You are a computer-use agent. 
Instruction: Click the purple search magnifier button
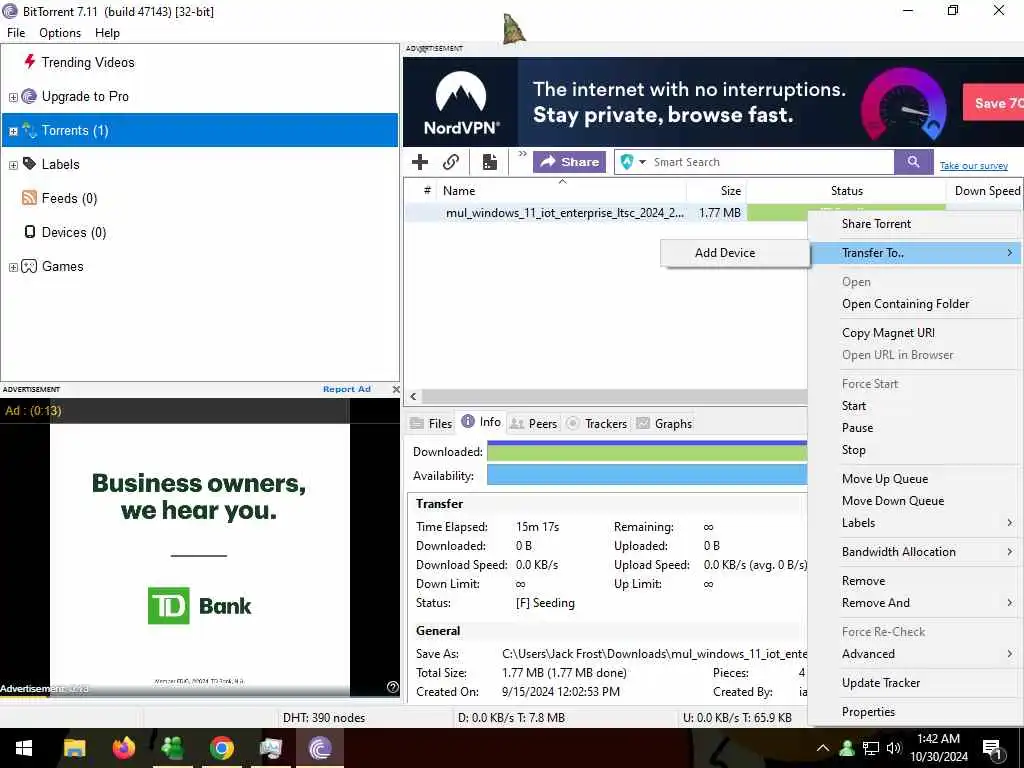coord(914,162)
